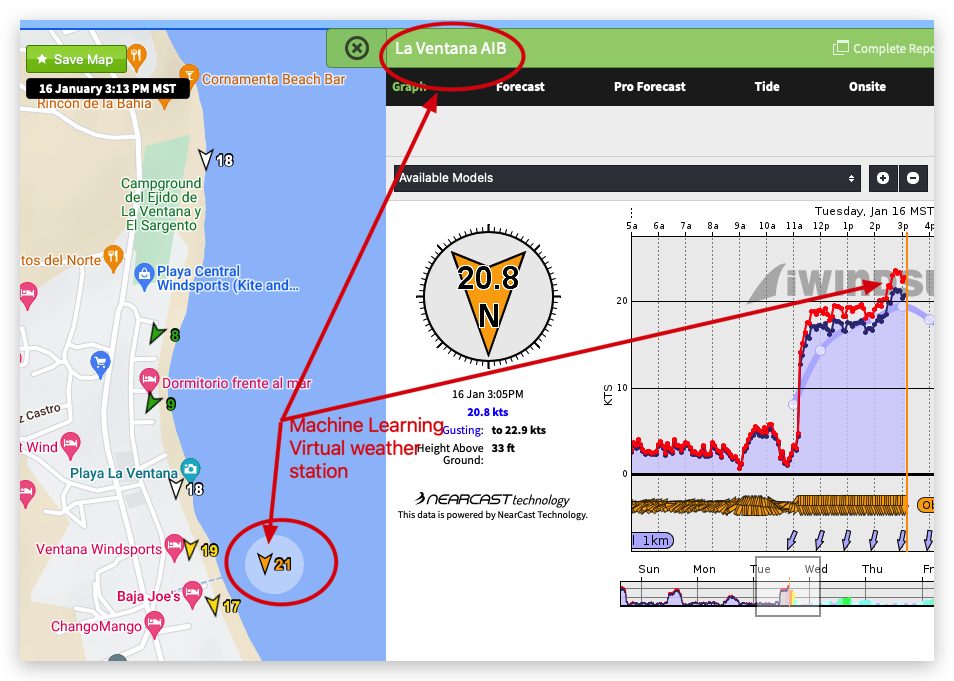Switch to the Forecast tab
The image size is (954, 681).
[x=520, y=86]
